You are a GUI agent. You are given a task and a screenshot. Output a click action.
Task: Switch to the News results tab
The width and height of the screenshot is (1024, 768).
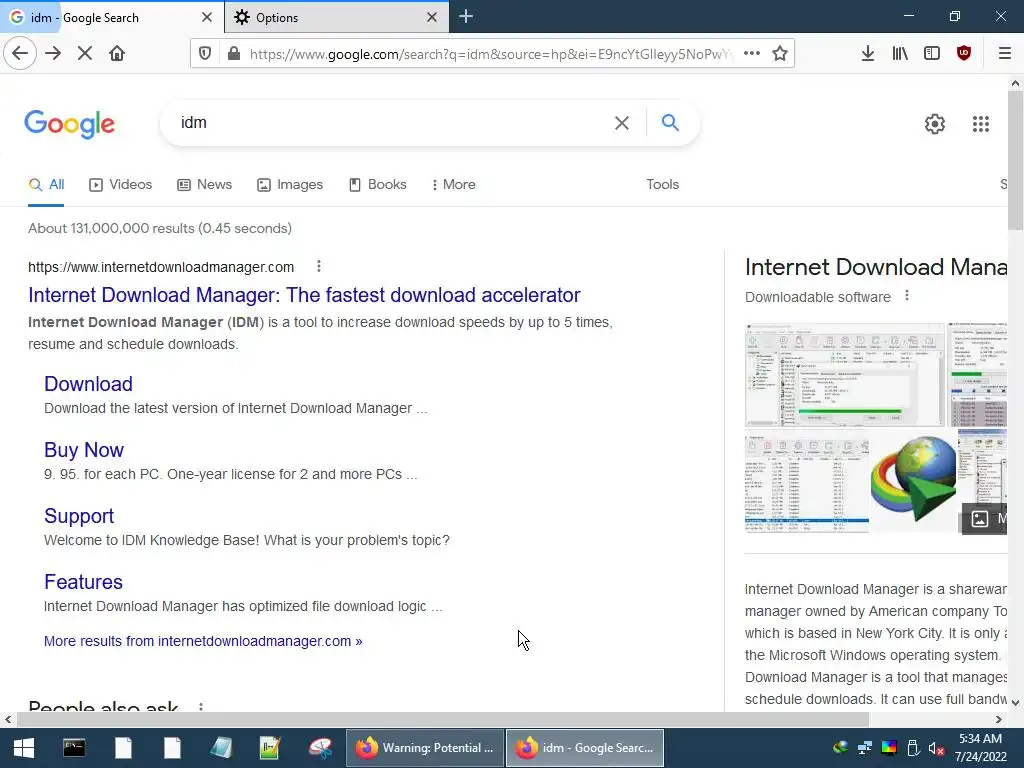tap(205, 185)
